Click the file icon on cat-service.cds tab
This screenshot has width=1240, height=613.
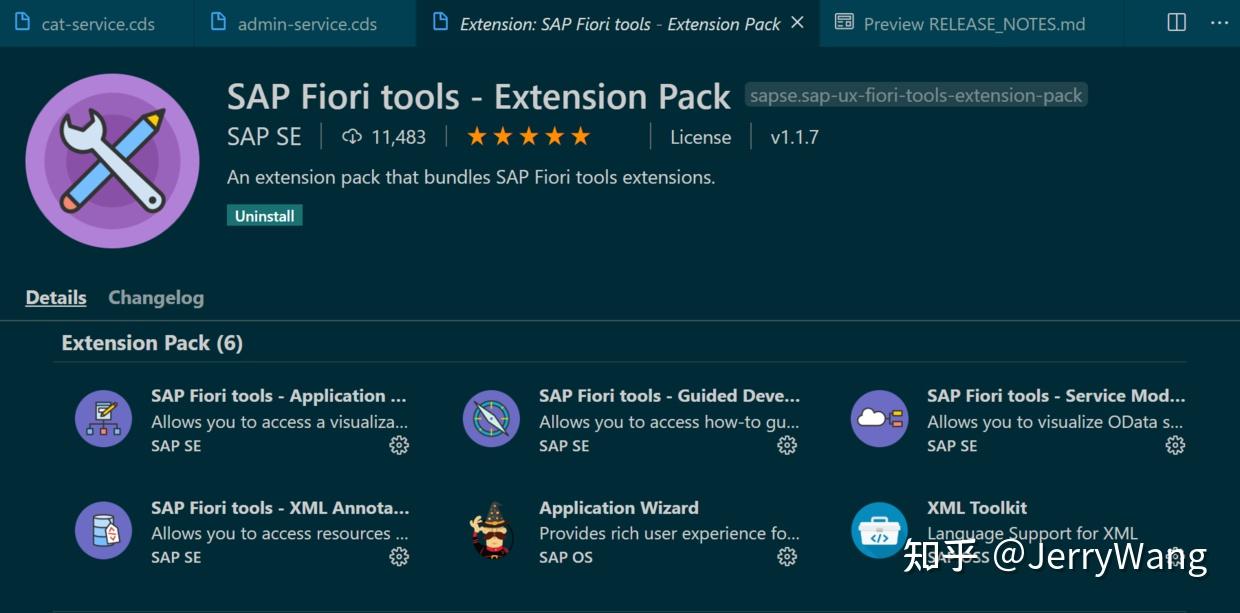tap(22, 22)
